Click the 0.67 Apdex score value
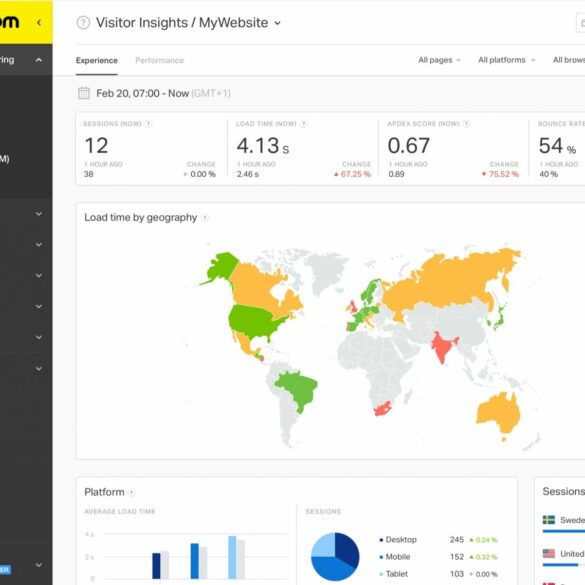The height and width of the screenshot is (585, 585). click(409, 146)
